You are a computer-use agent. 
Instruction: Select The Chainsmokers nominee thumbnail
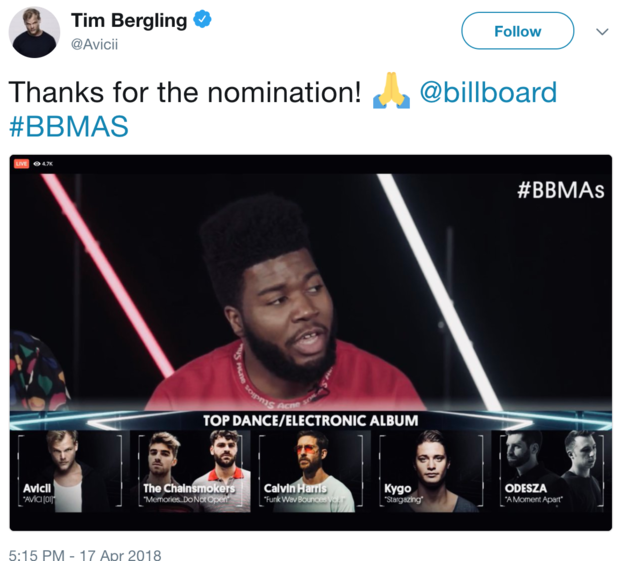[191, 472]
